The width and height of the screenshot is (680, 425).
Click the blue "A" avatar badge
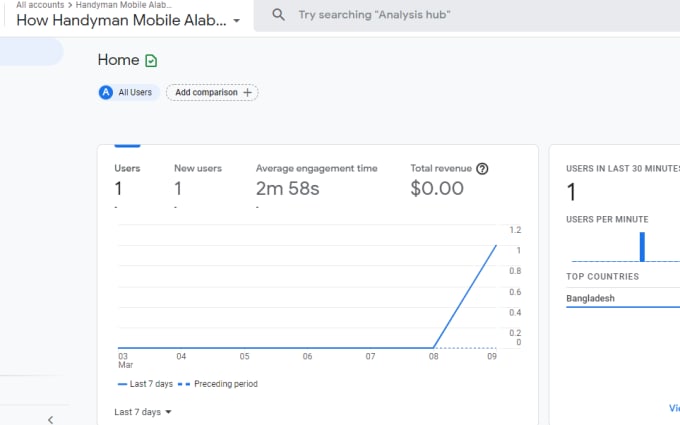pyautogui.click(x=106, y=92)
